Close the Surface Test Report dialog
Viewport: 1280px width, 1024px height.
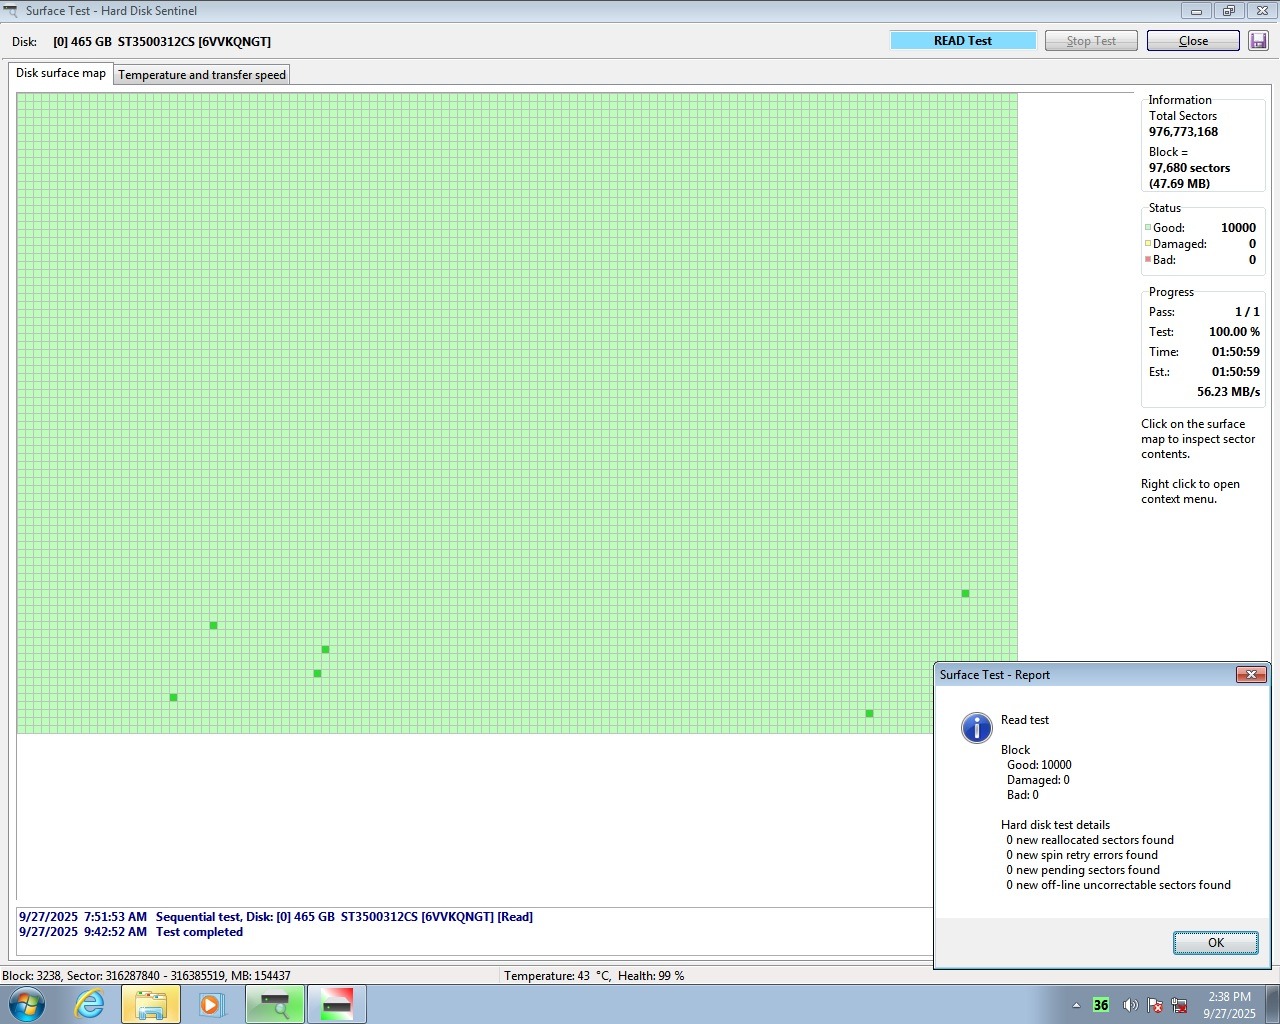[x=1215, y=943]
